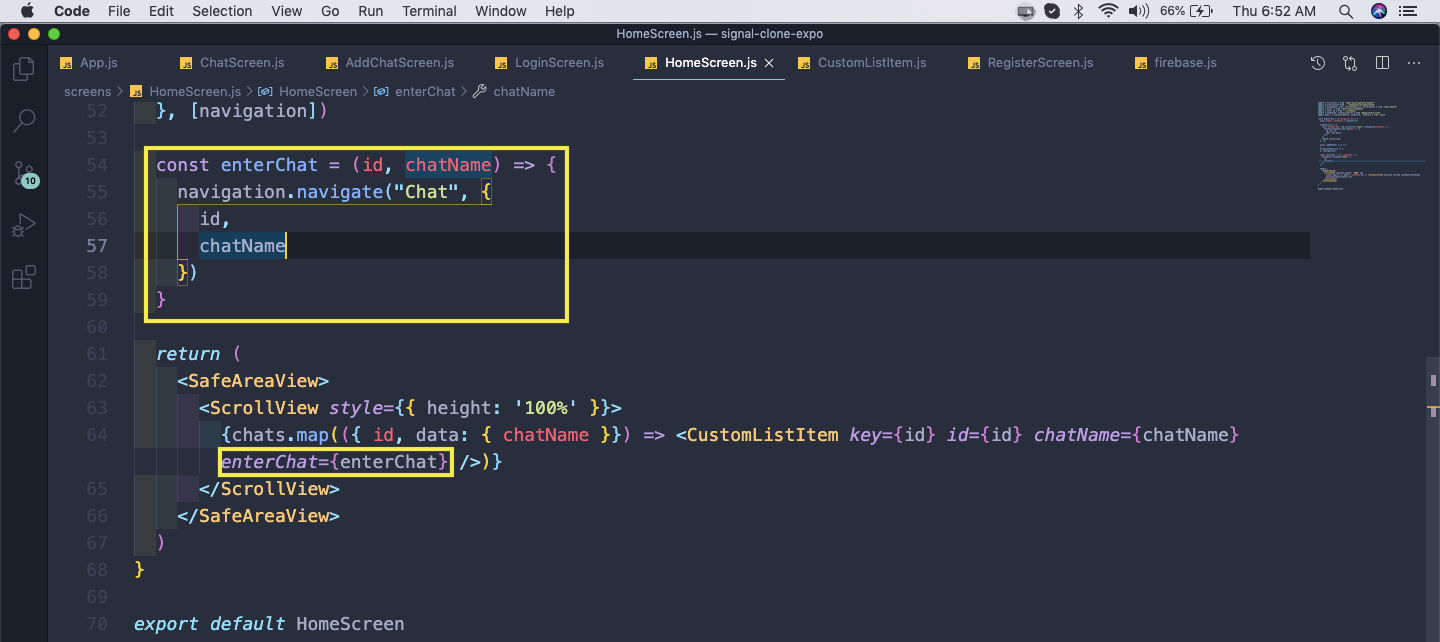Screen dimensions: 1440x642
Task: Open the Extensions view
Action: [x=23, y=277]
